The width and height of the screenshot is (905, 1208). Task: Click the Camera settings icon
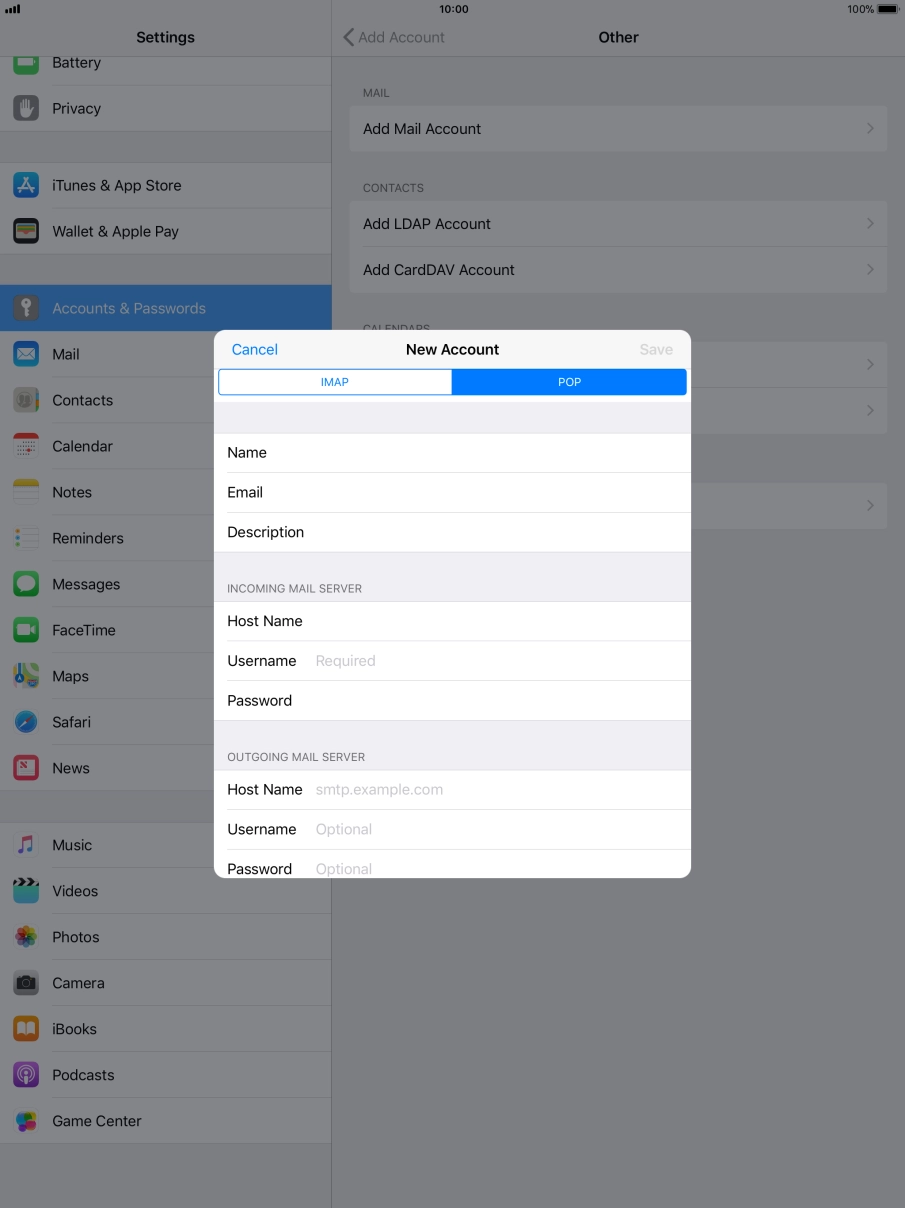25,983
